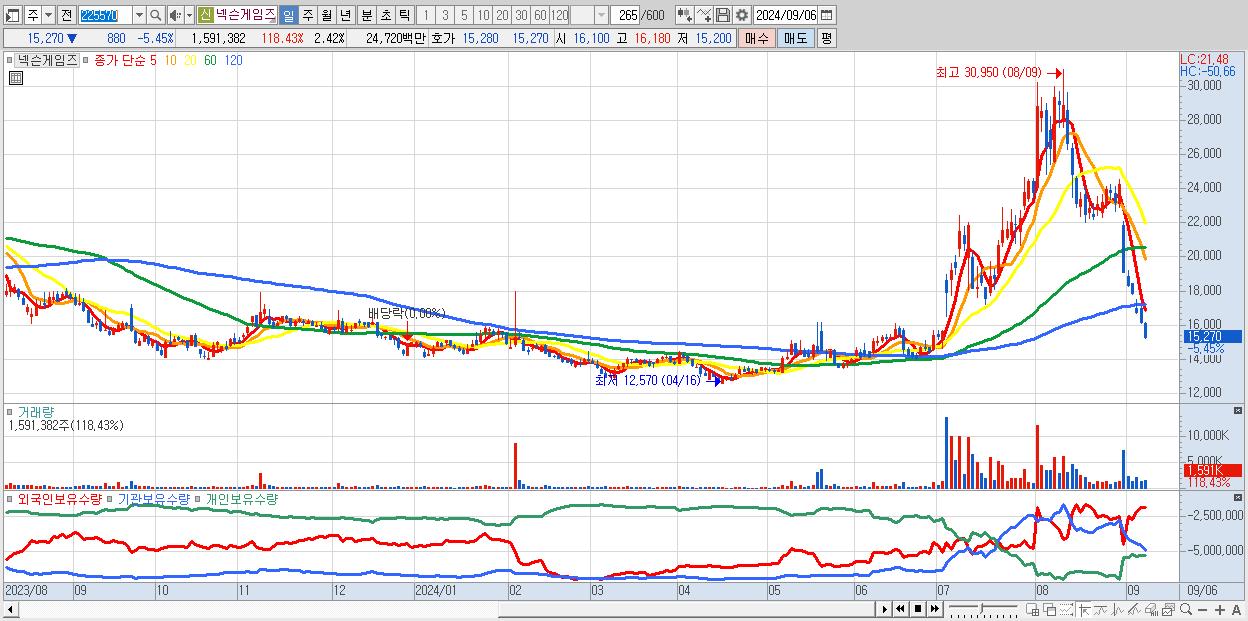Open the date field 2024/09/06
Viewport: 1248px width, 621px height.
tap(786, 15)
